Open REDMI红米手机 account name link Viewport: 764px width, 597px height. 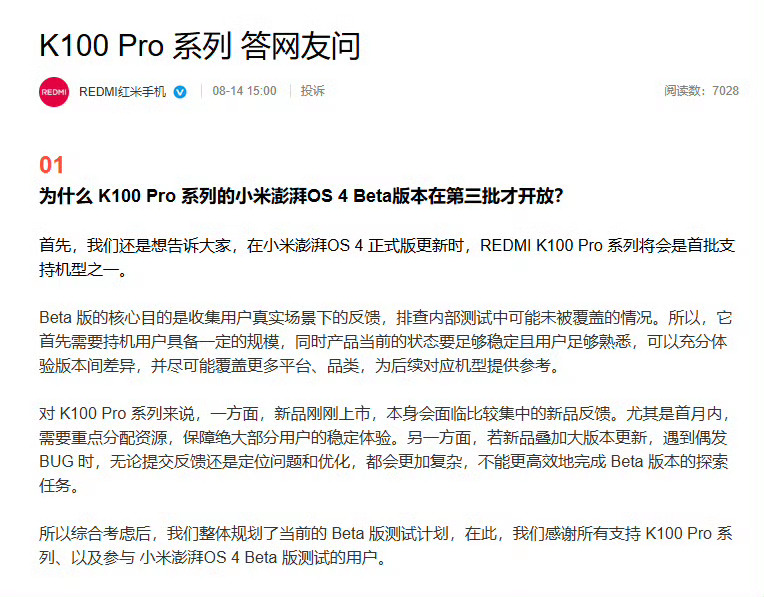point(122,92)
